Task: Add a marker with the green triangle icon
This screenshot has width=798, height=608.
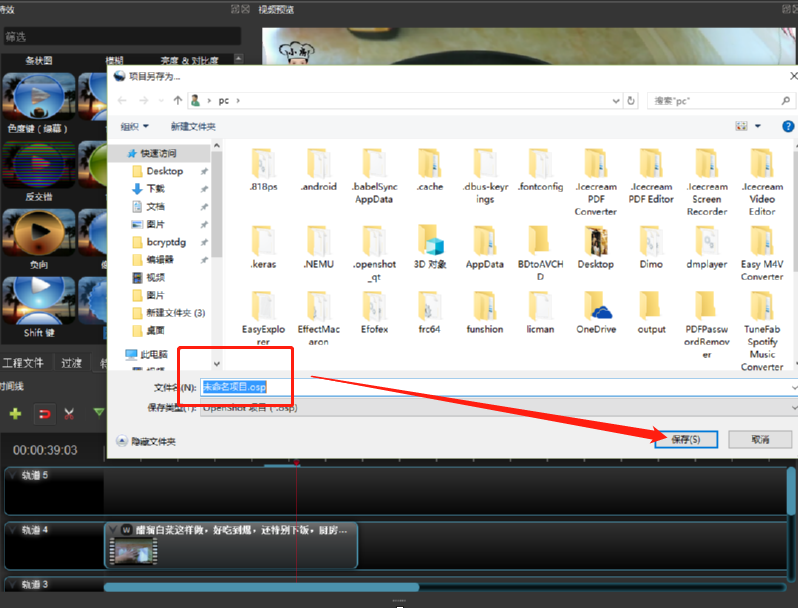Action: (x=99, y=412)
